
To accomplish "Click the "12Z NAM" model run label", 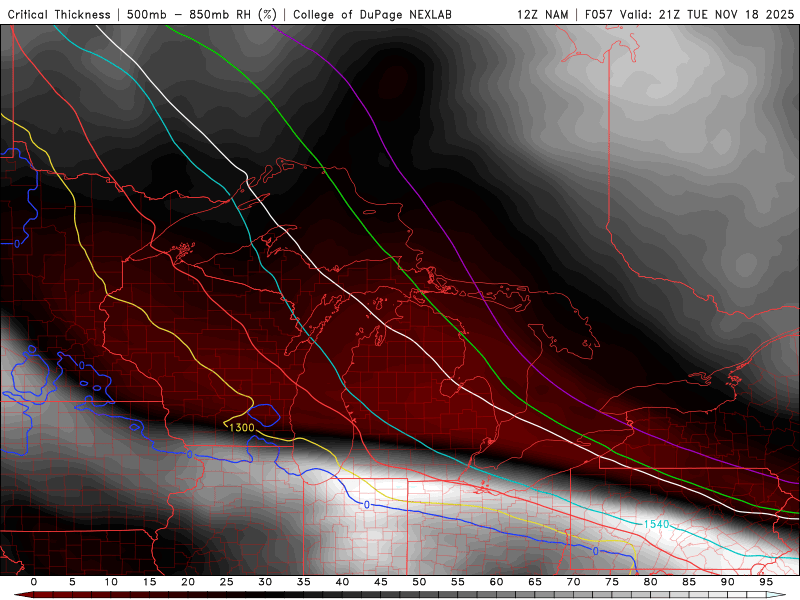I will coord(542,14).
